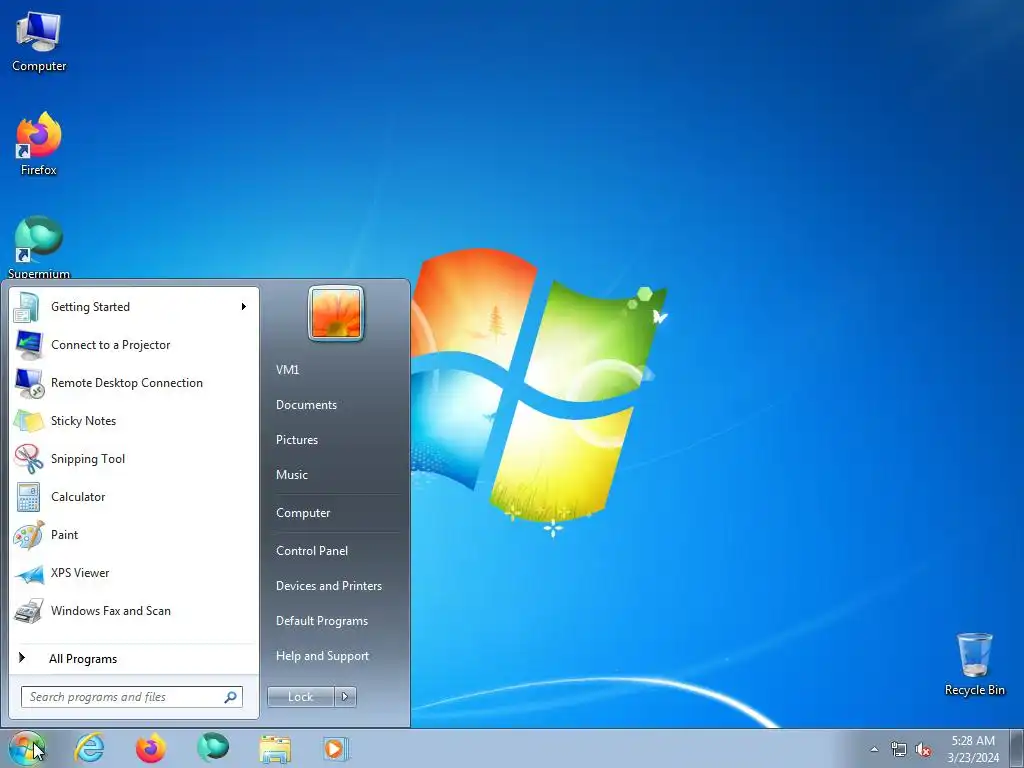Open Default Programs
The width and height of the screenshot is (1024, 768).
point(321,621)
